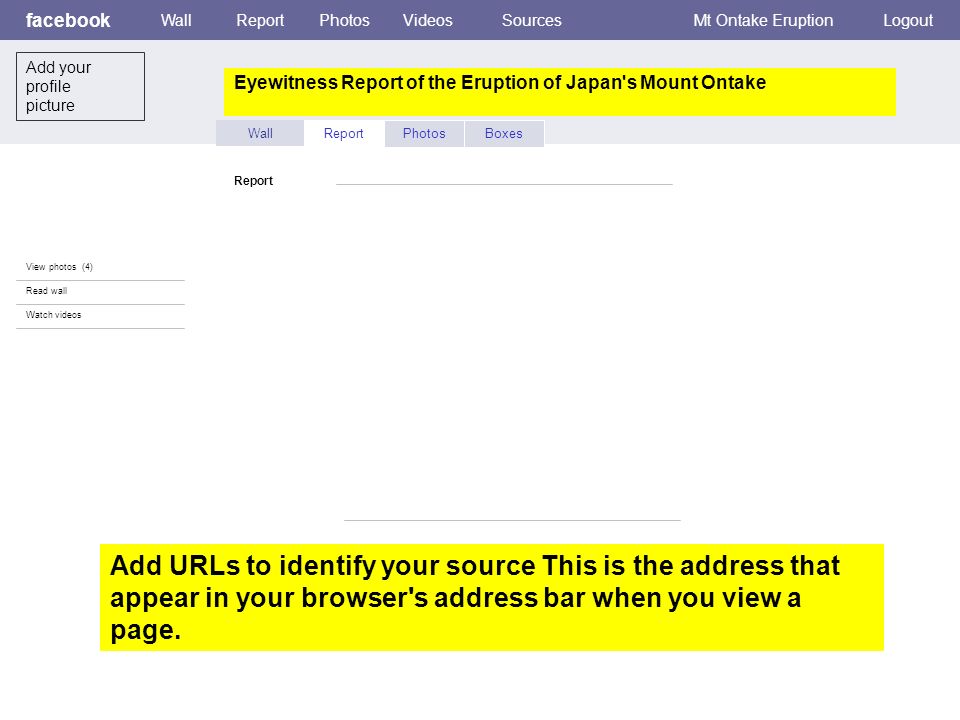This screenshot has width=960, height=720.
Task: Switch to the Wall tab under the title
Action: tap(260, 133)
